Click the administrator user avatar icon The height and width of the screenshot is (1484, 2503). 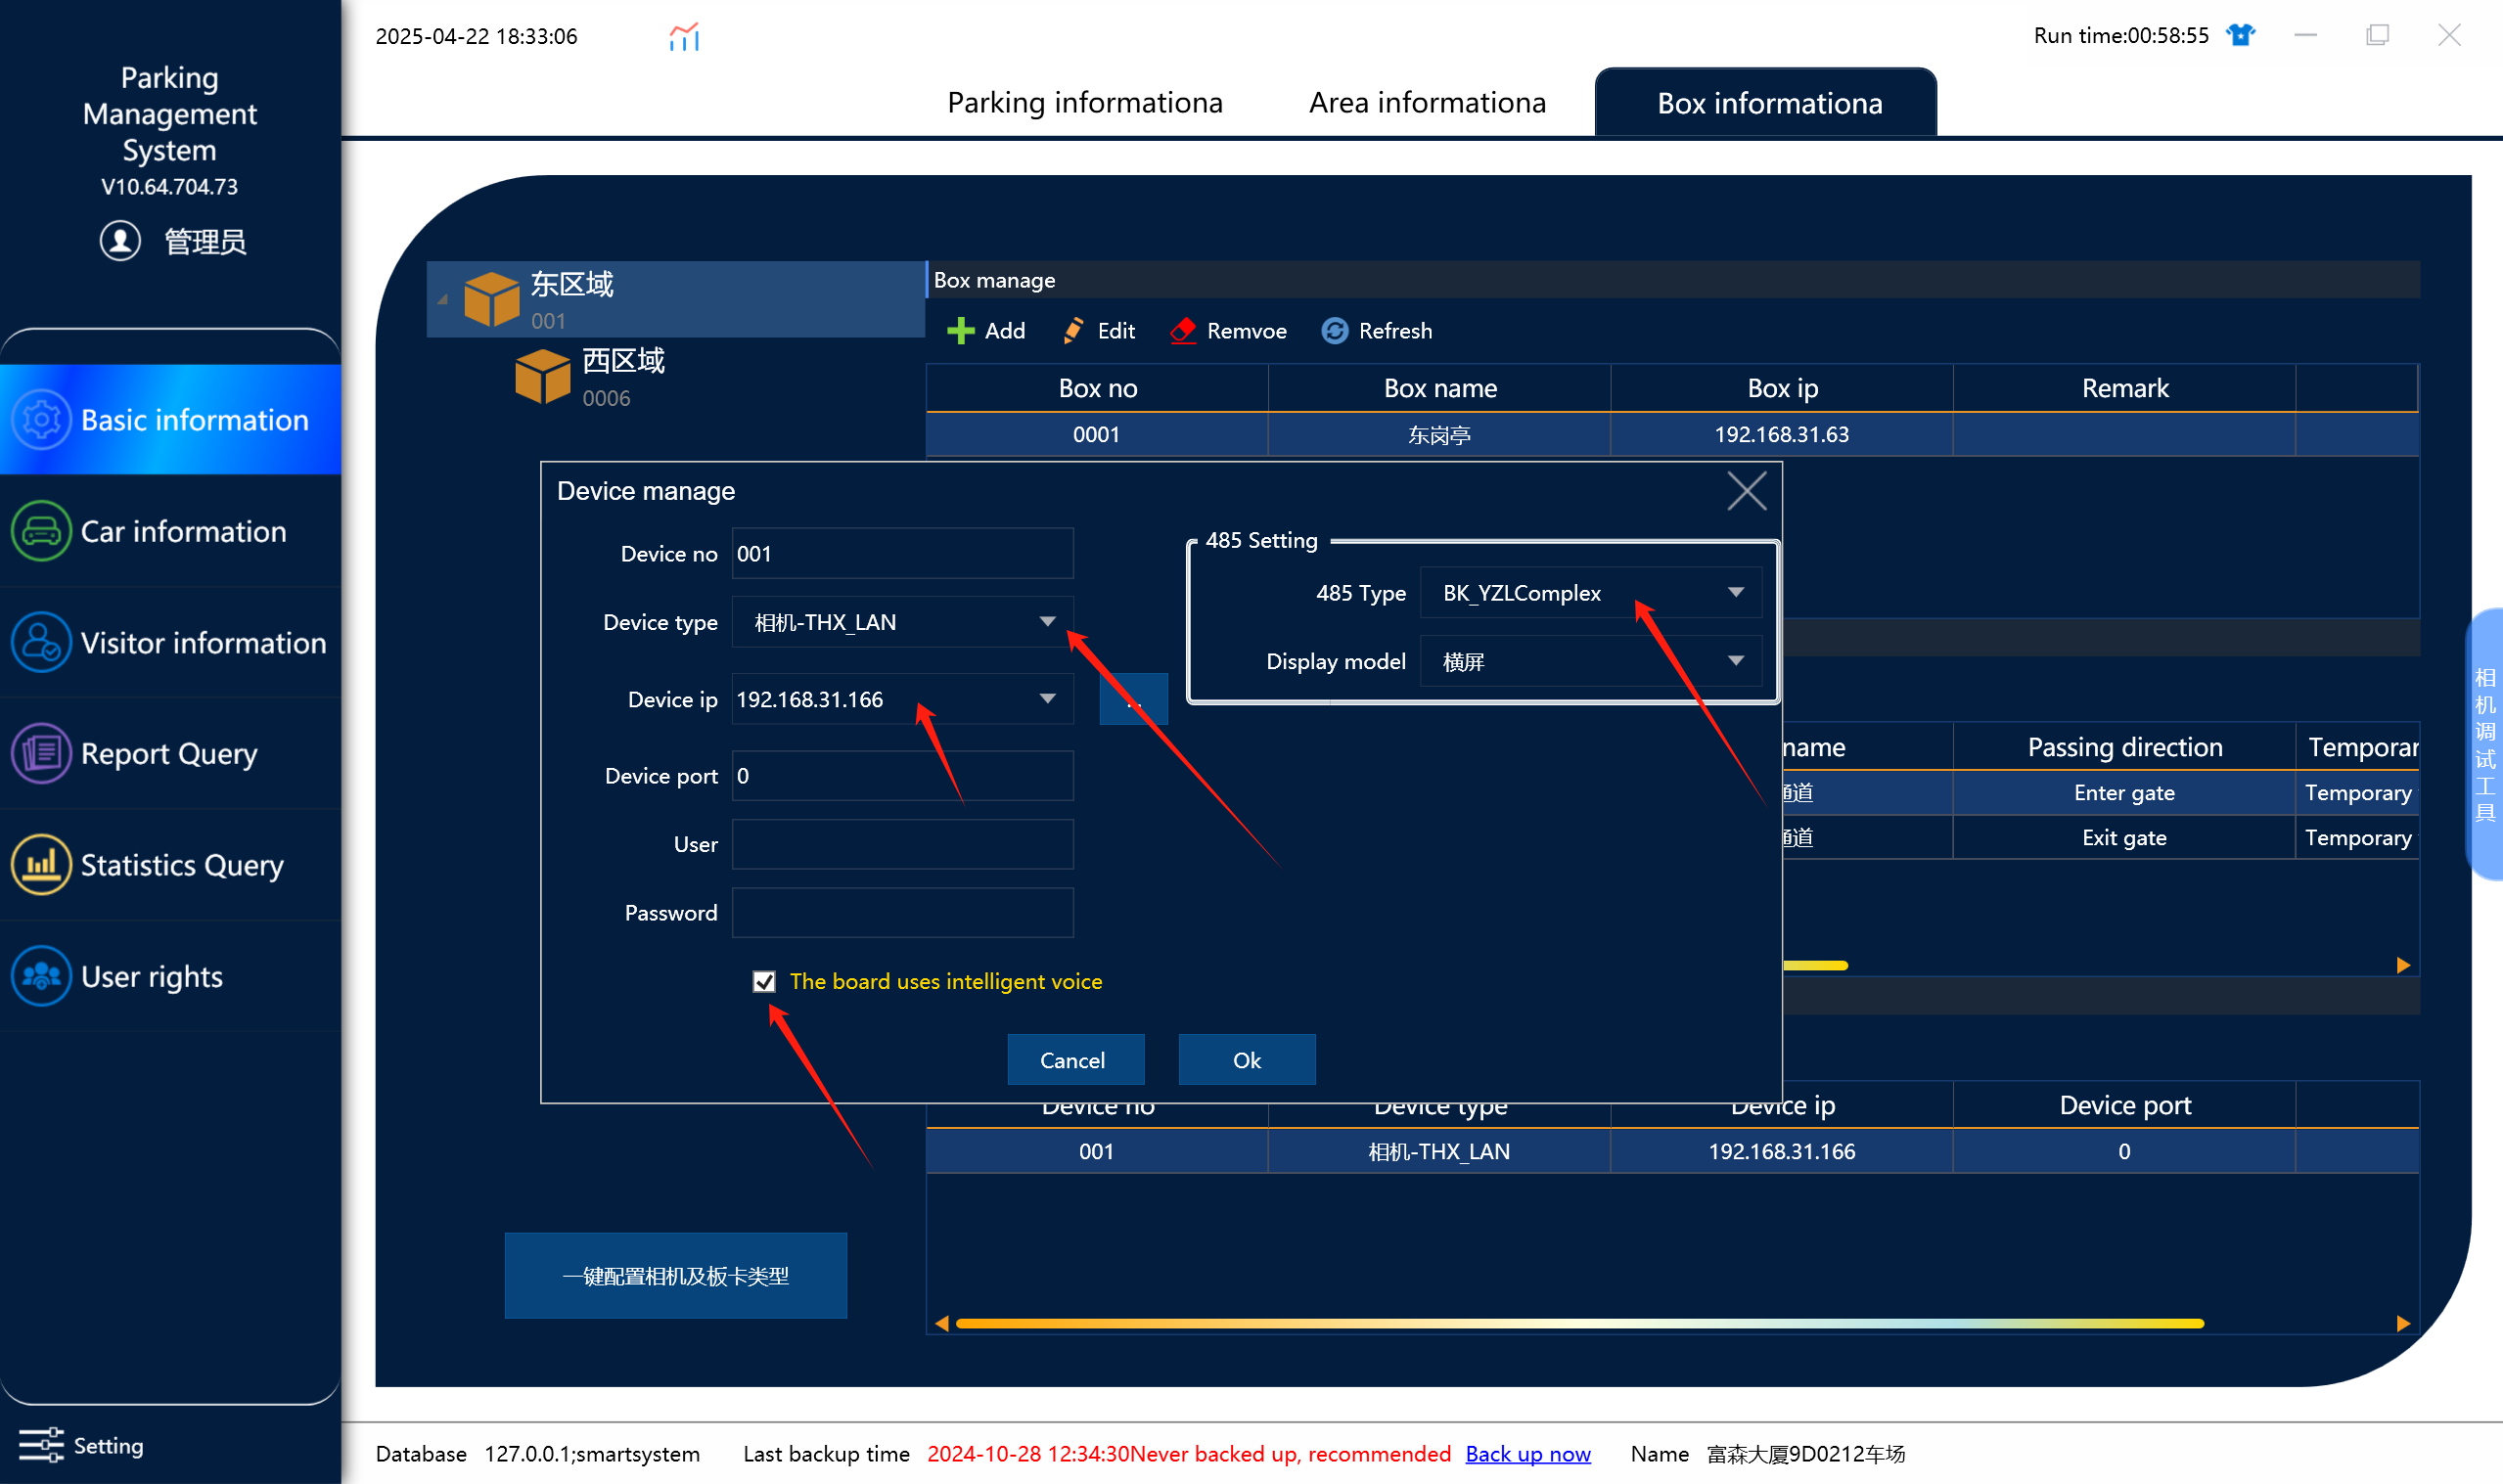click(x=120, y=241)
